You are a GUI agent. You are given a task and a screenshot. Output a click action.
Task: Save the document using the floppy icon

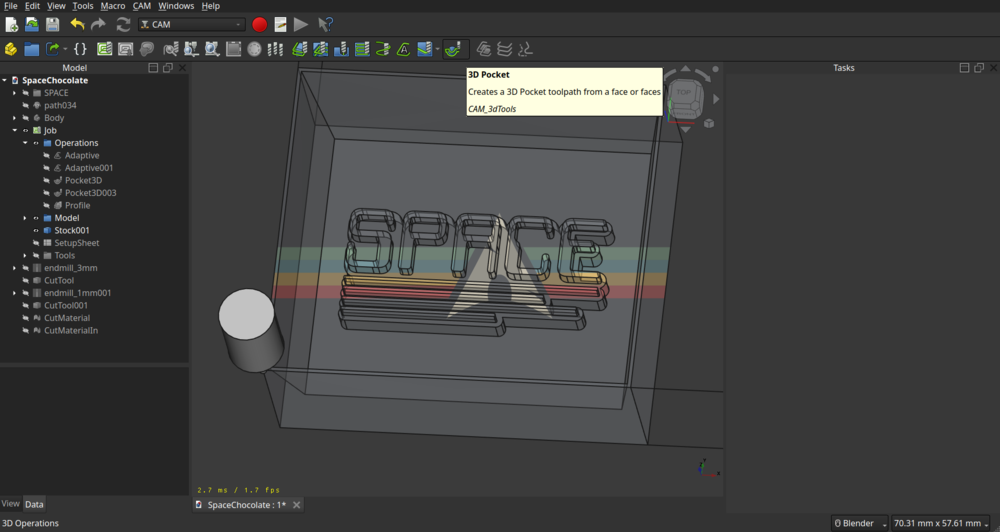[52, 24]
